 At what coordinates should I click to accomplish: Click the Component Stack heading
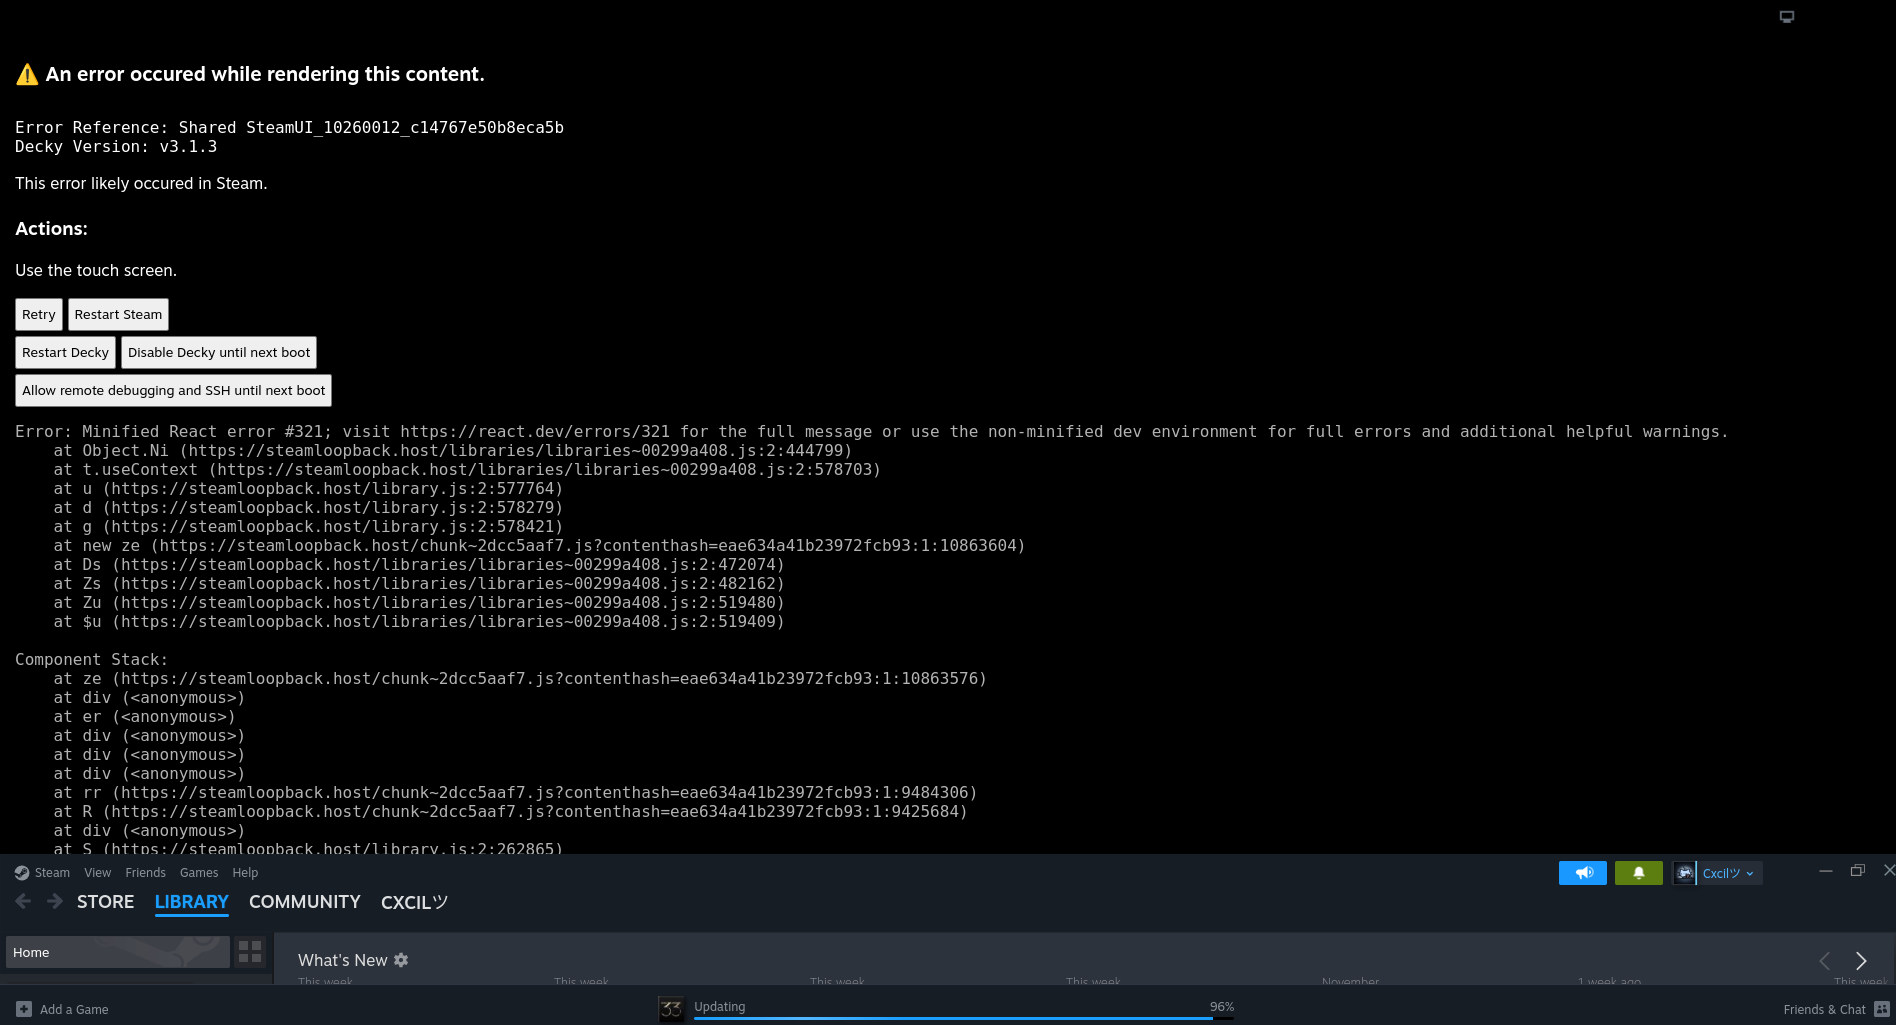pos(91,659)
